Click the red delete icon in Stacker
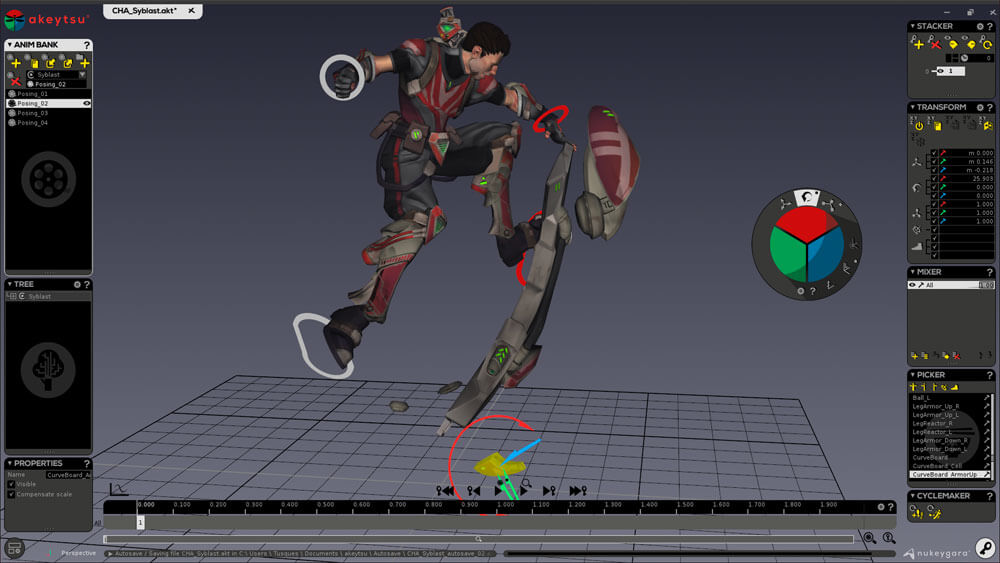 935,44
